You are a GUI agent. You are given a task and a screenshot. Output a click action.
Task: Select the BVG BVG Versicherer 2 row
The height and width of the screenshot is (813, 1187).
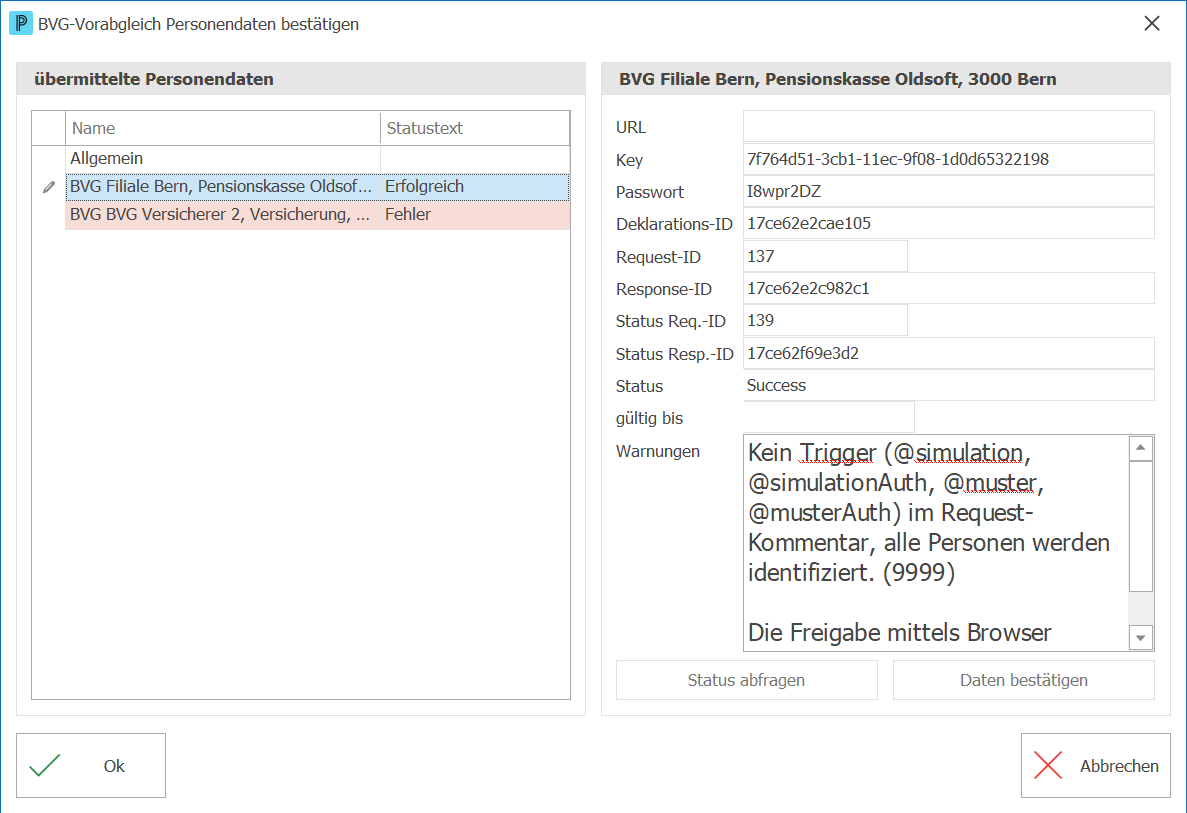[x=317, y=215]
